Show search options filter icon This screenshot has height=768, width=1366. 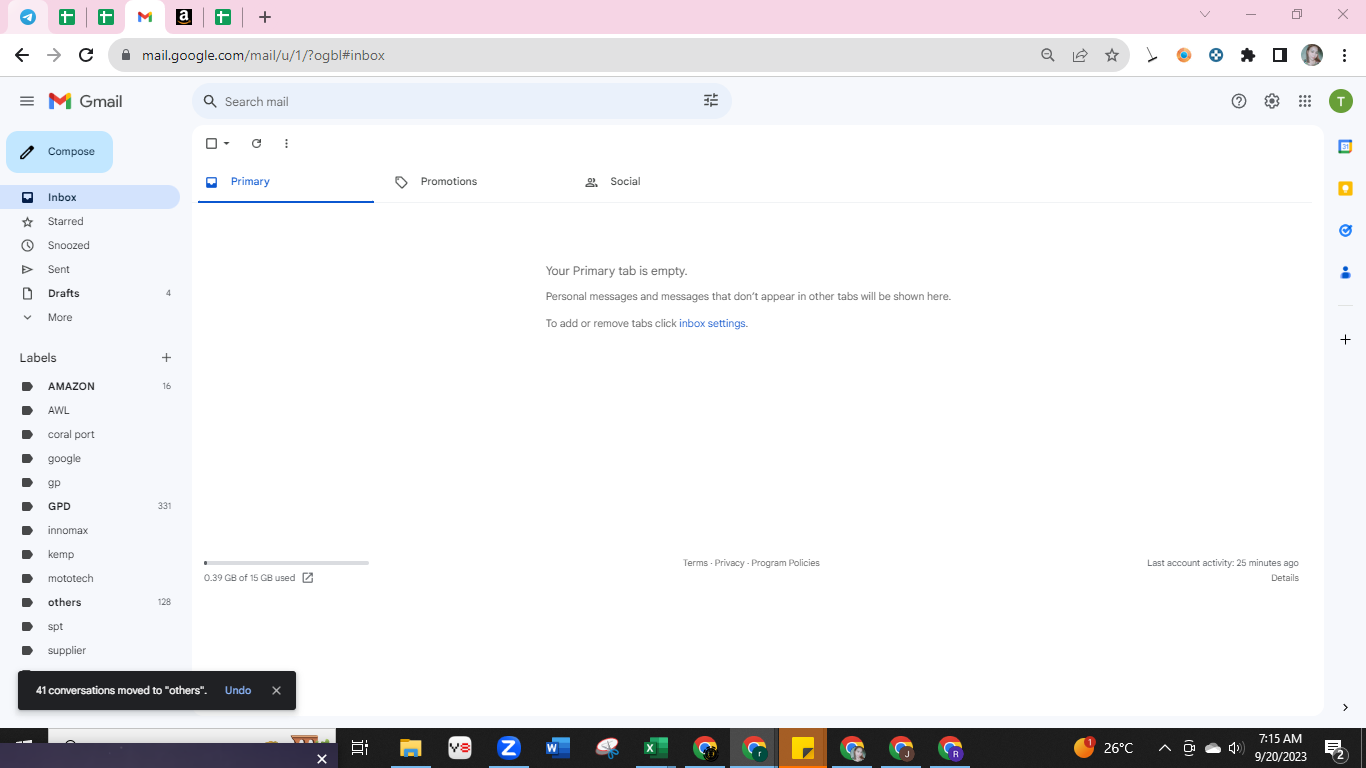coord(711,101)
